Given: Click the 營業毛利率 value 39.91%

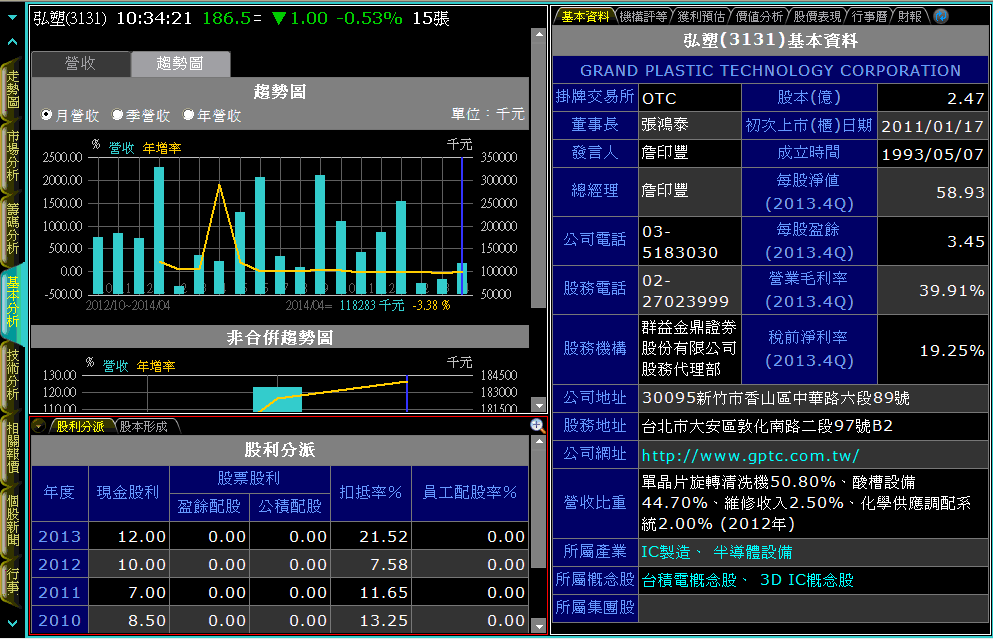Looking at the screenshot, I should point(952,291).
